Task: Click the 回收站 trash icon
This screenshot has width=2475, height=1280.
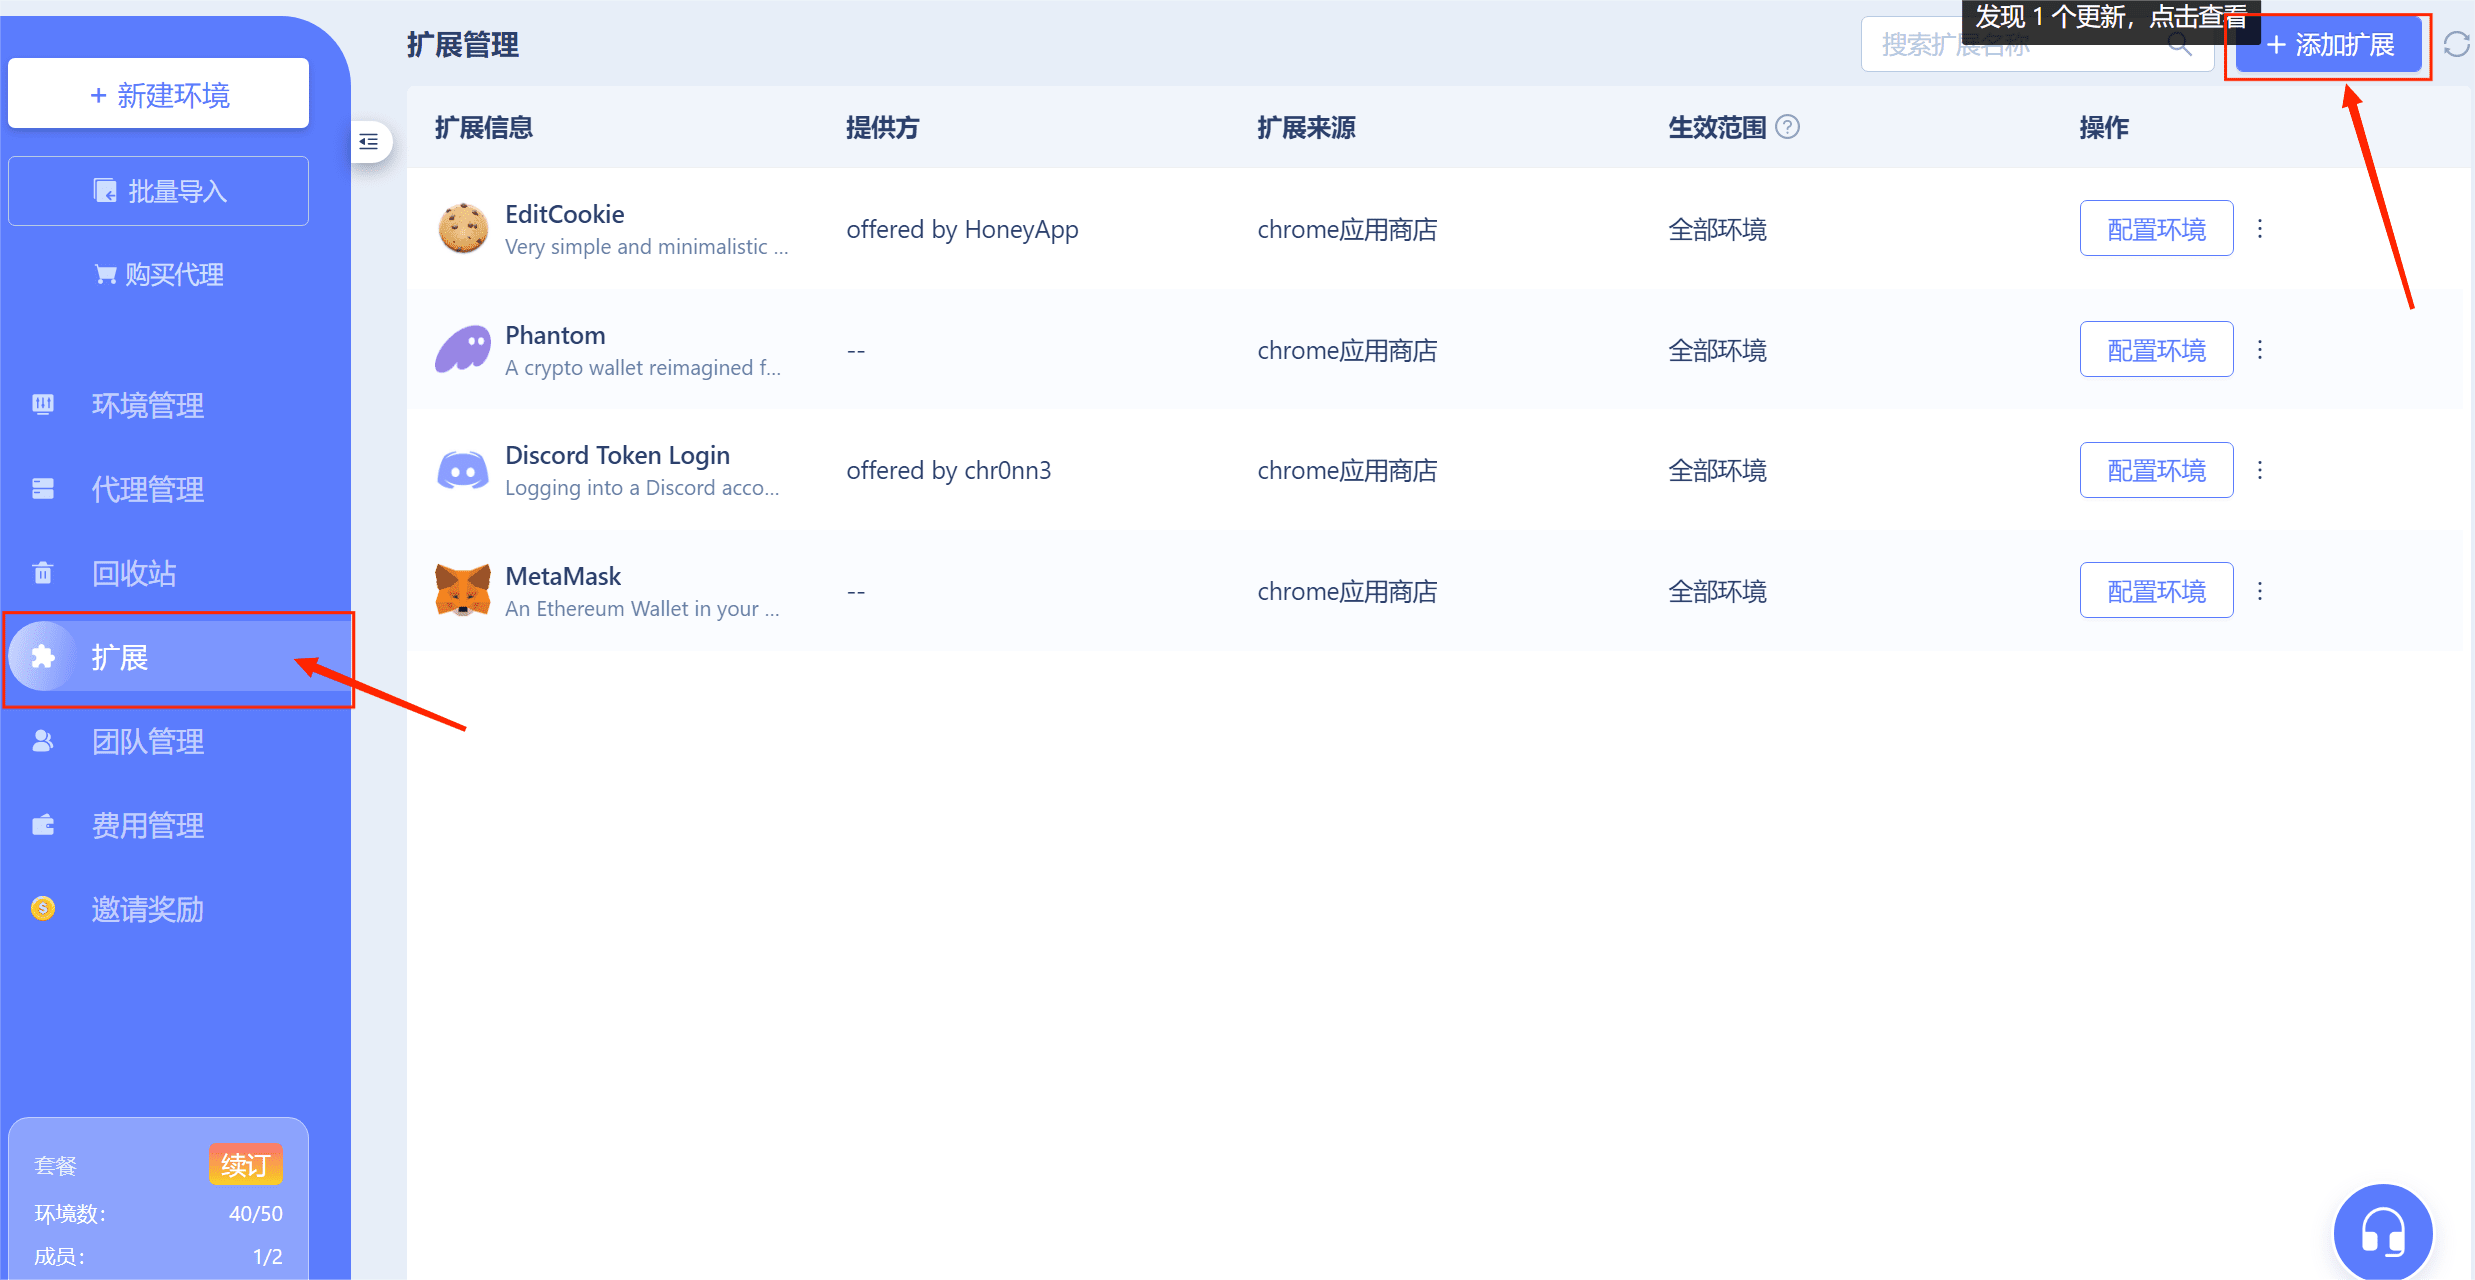Action: pyautogui.click(x=43, y=572)
